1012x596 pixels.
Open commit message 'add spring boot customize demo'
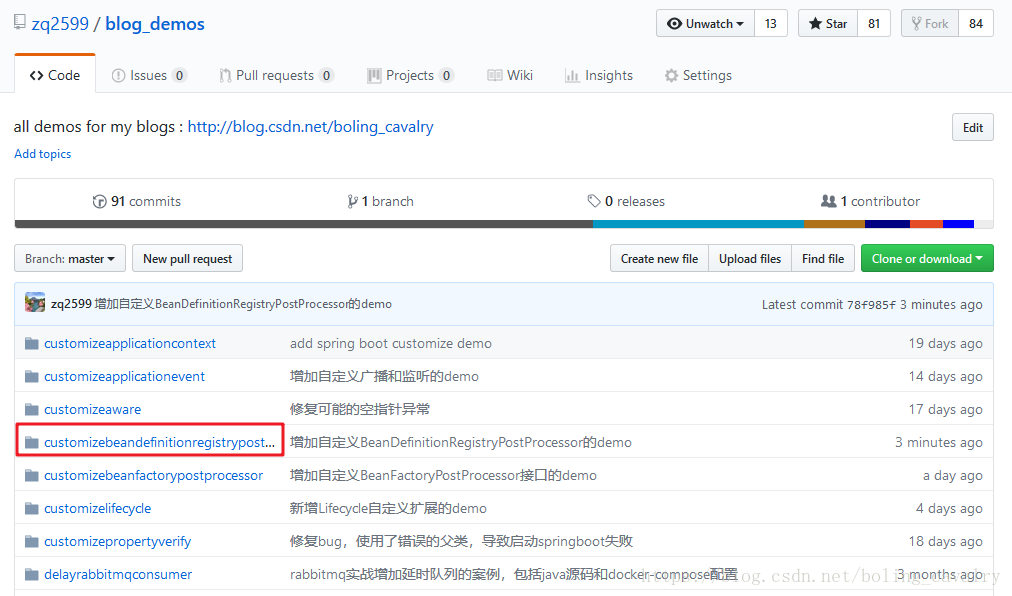click(x=390, y=344)
